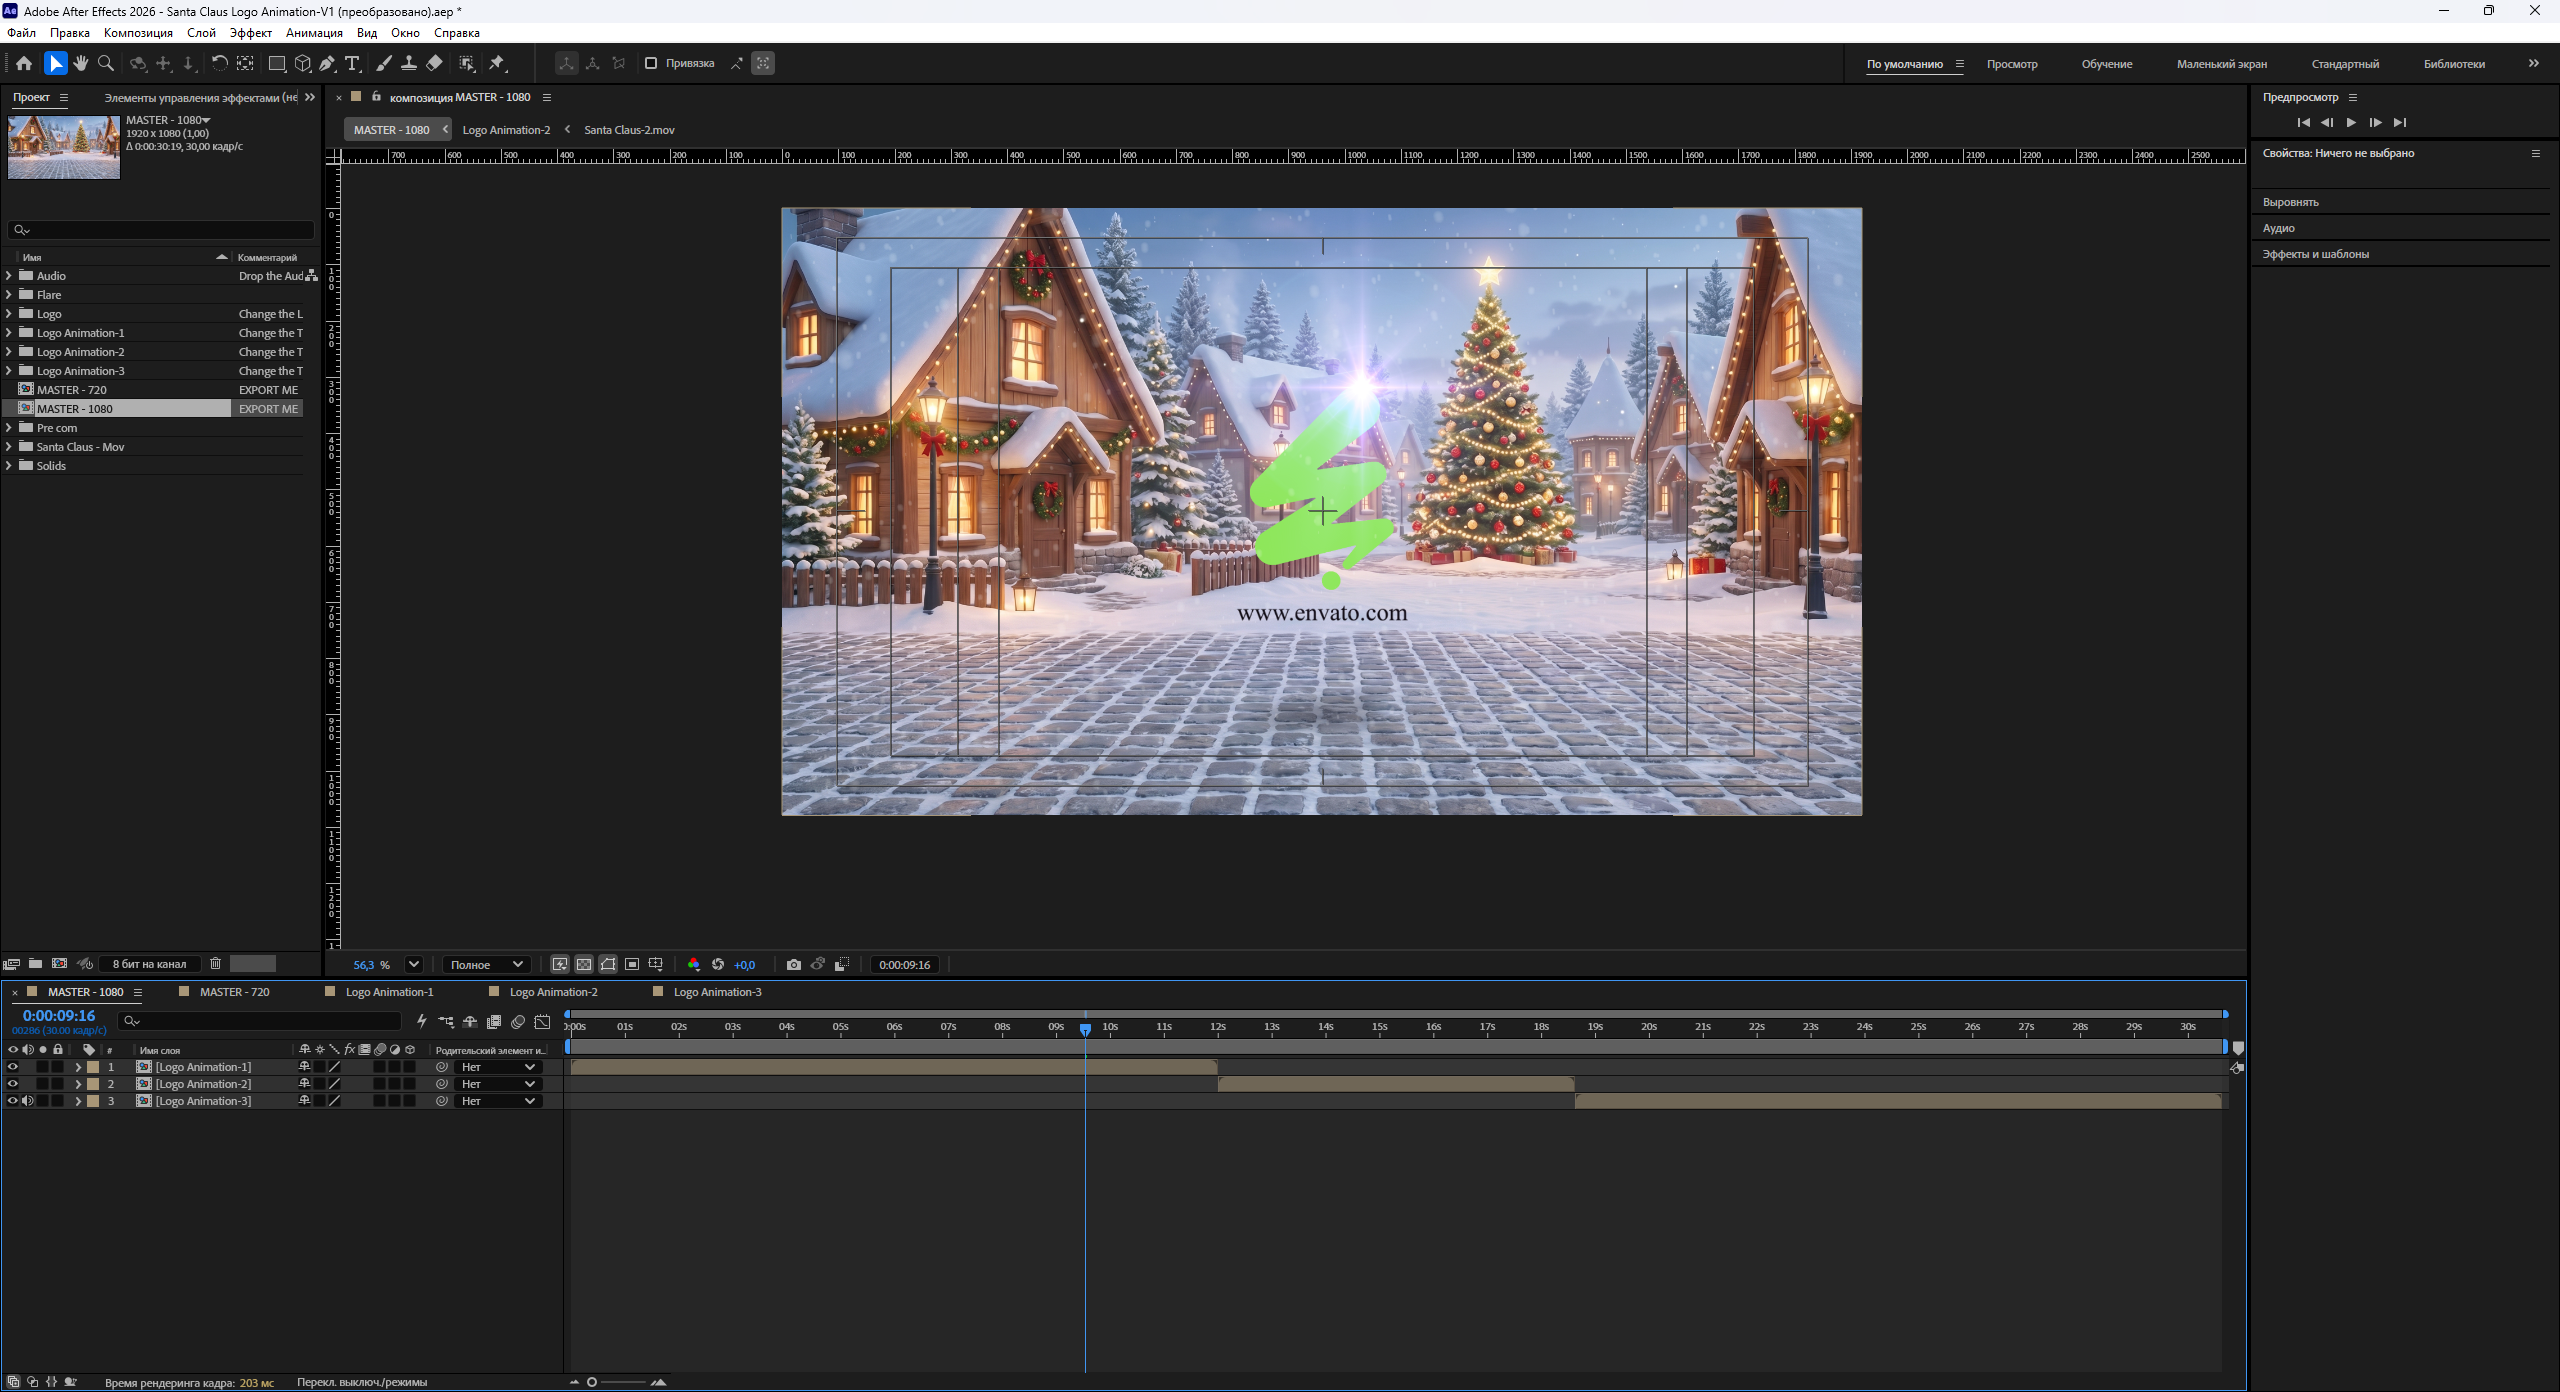The width and height of the screenshot is (2560, 1392).
Task: Expand the Audio folder in Project panel
Action: click(9, 276)
